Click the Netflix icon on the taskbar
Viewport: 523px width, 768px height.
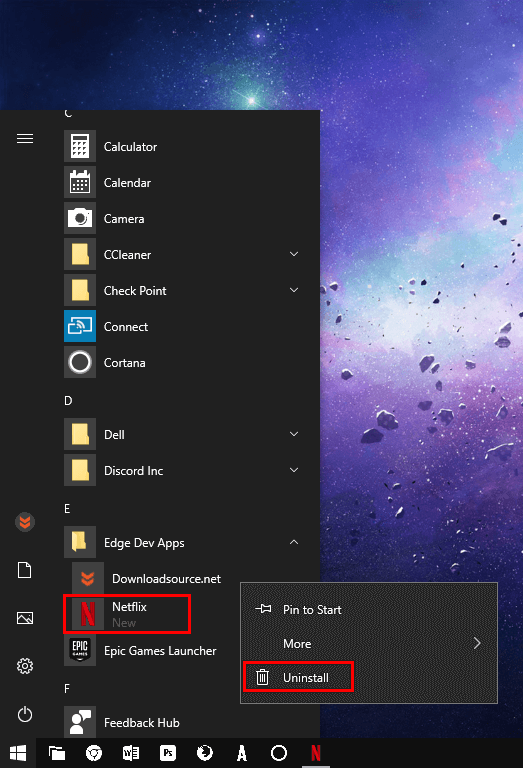pos(316,753)
